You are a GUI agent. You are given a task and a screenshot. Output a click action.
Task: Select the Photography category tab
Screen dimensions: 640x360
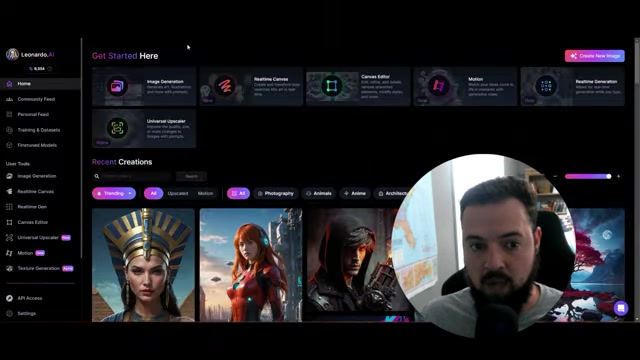pos(275,193)
